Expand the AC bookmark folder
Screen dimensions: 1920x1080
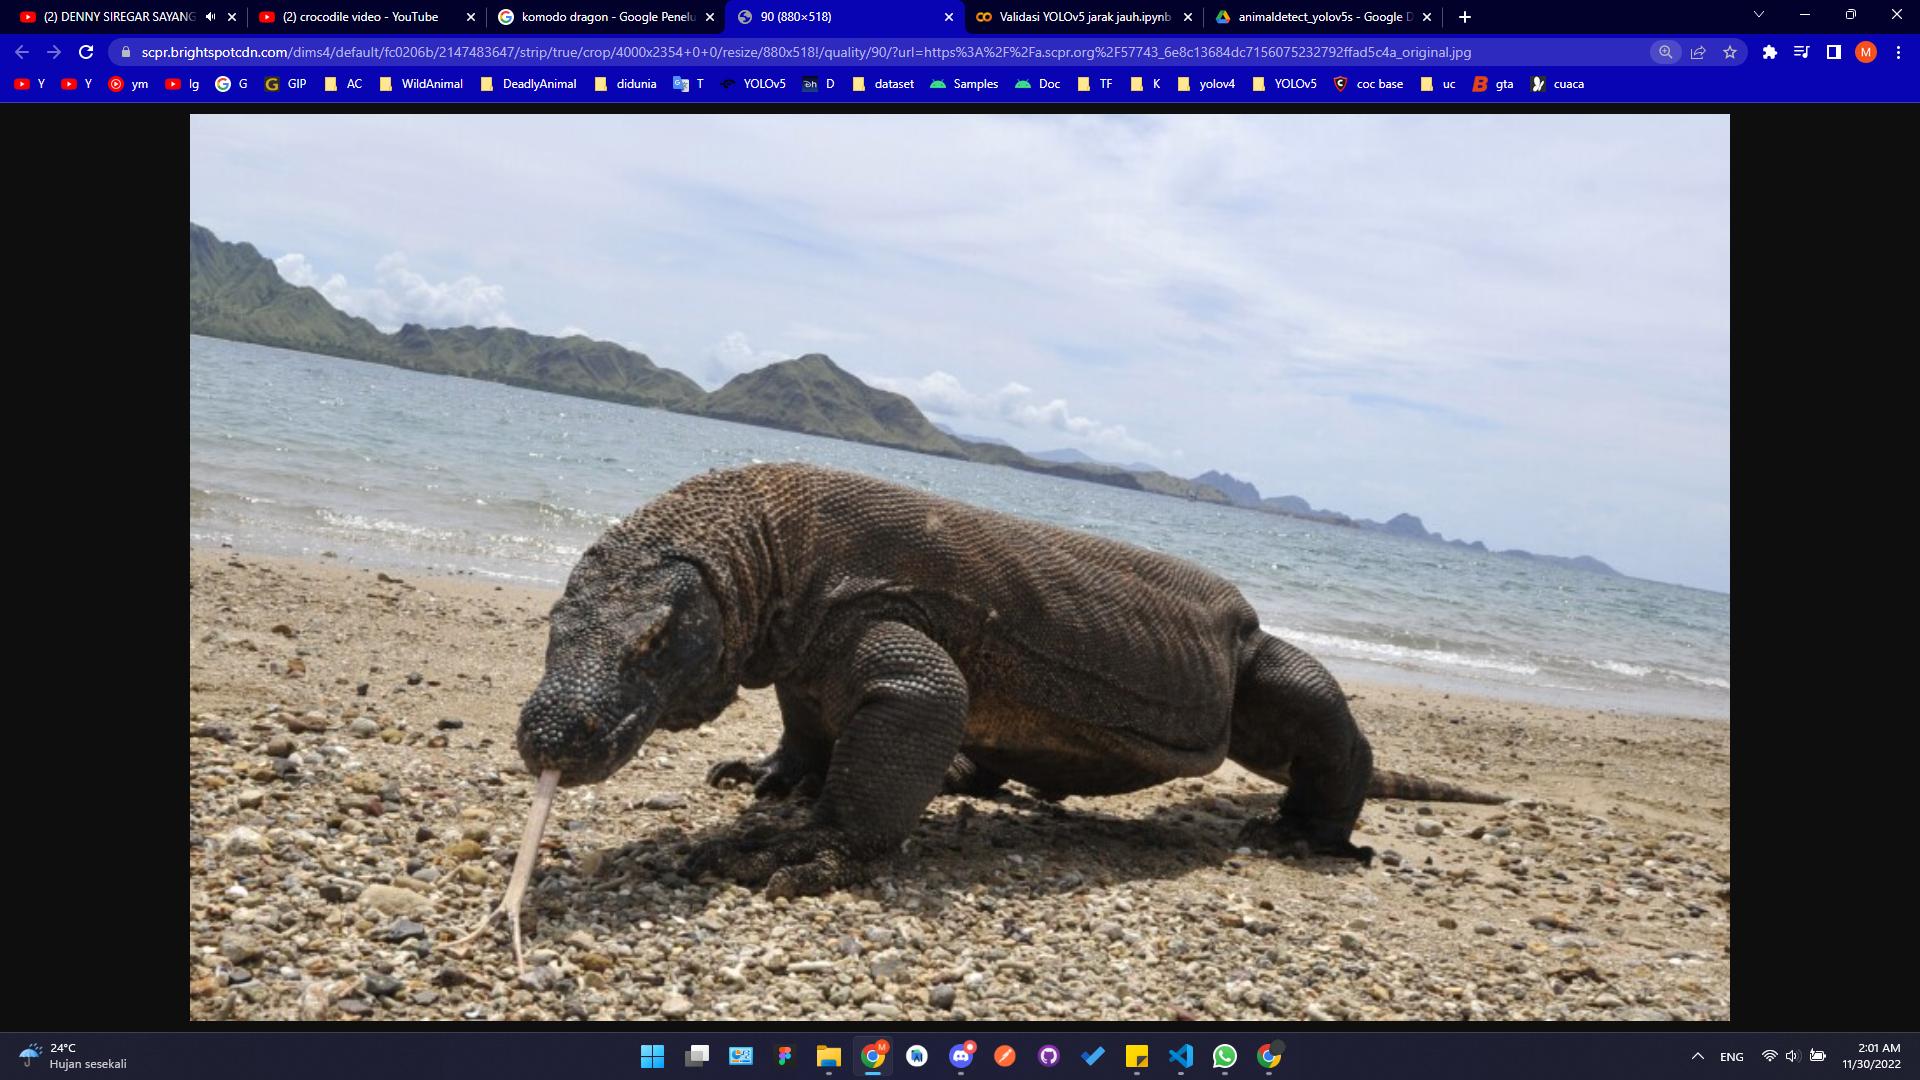(343, 84)
